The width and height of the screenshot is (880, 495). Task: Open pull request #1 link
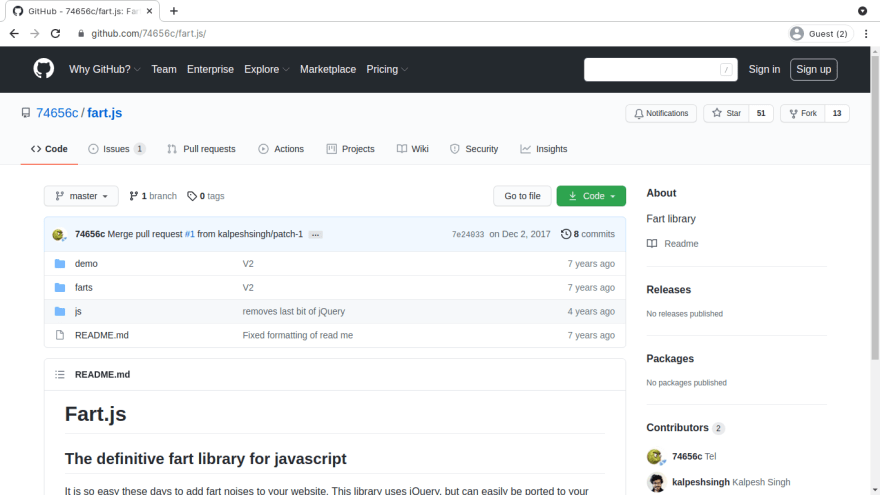tap(190, 234)
